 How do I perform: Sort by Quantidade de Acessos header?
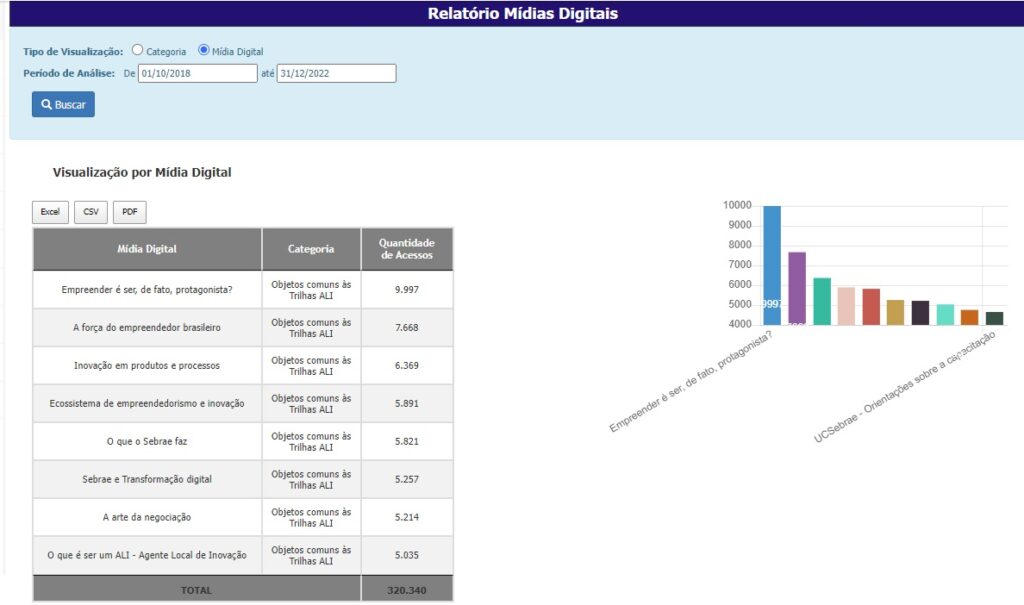pos(406,249)
